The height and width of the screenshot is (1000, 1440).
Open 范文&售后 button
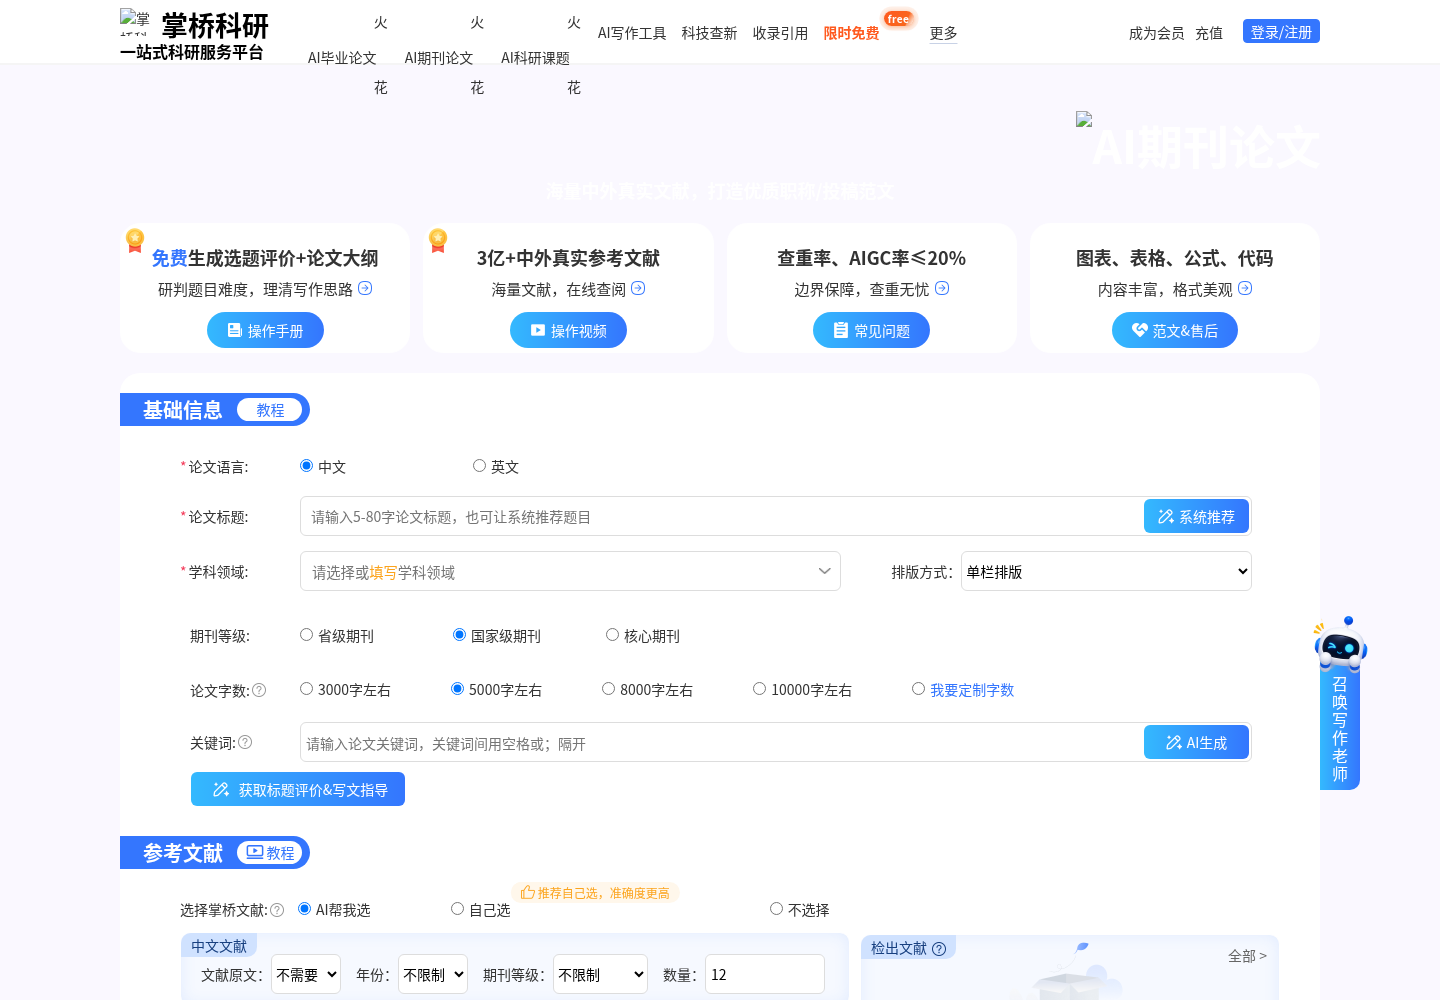1175,330
